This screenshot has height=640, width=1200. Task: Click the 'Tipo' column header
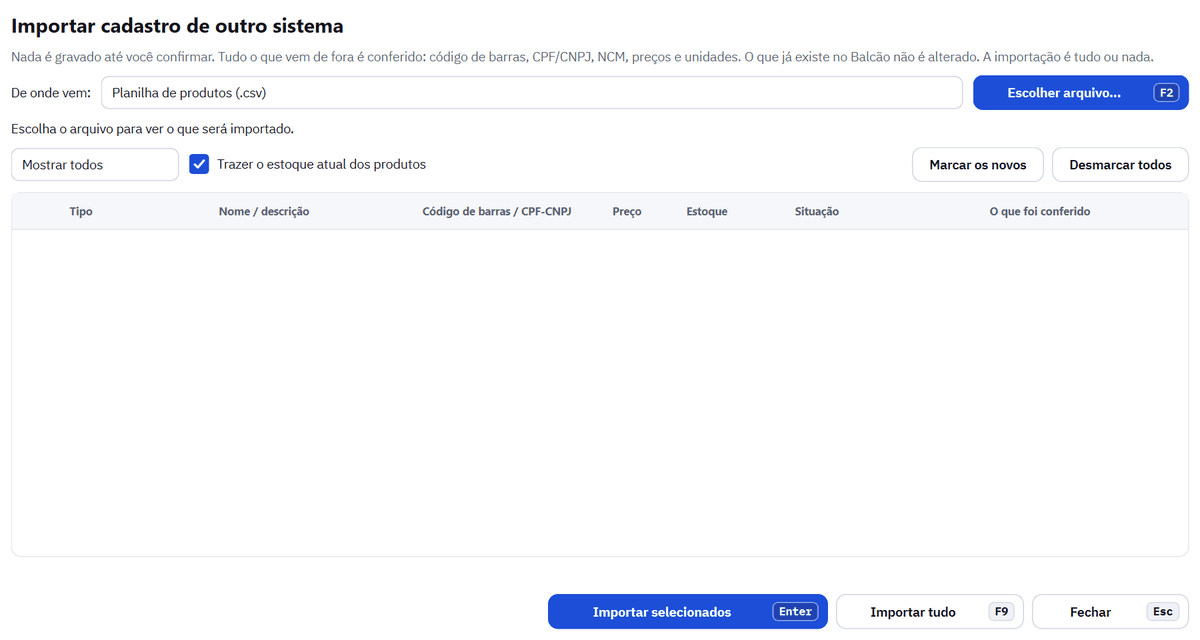(x=81, y=212)
